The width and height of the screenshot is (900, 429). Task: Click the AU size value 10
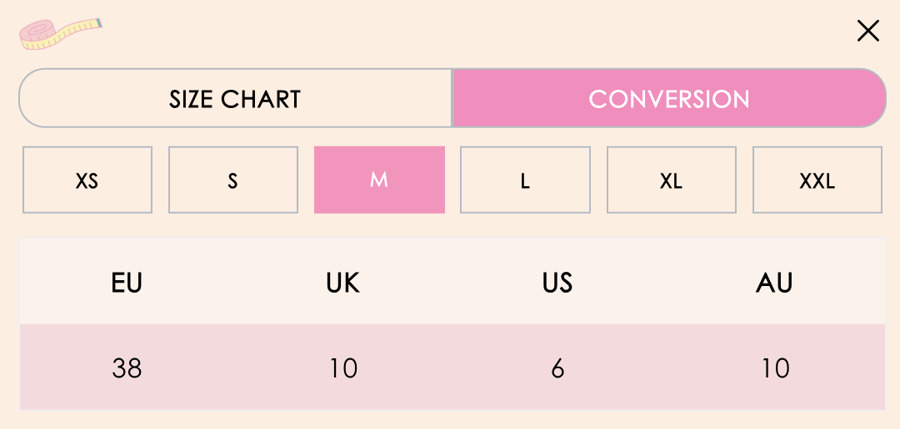point(775,368)
